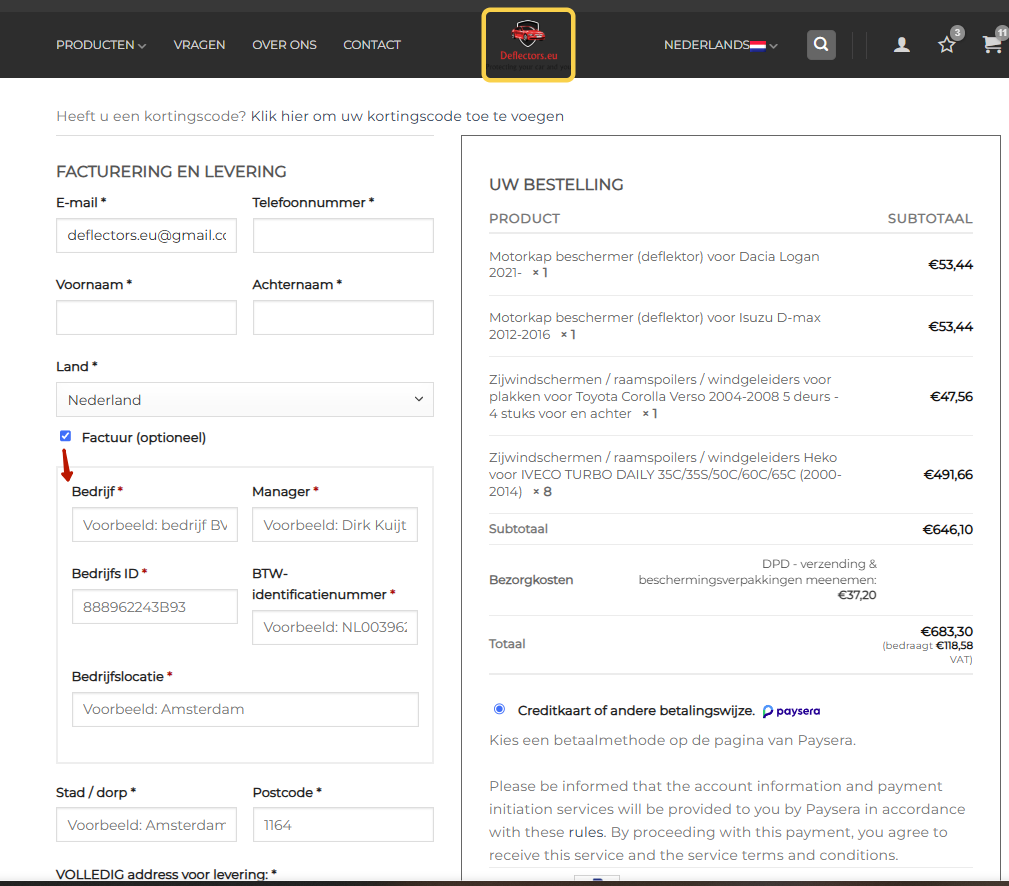1009x886 pixels.
Task: Click the link to add kortingscode
Action: 407,116
